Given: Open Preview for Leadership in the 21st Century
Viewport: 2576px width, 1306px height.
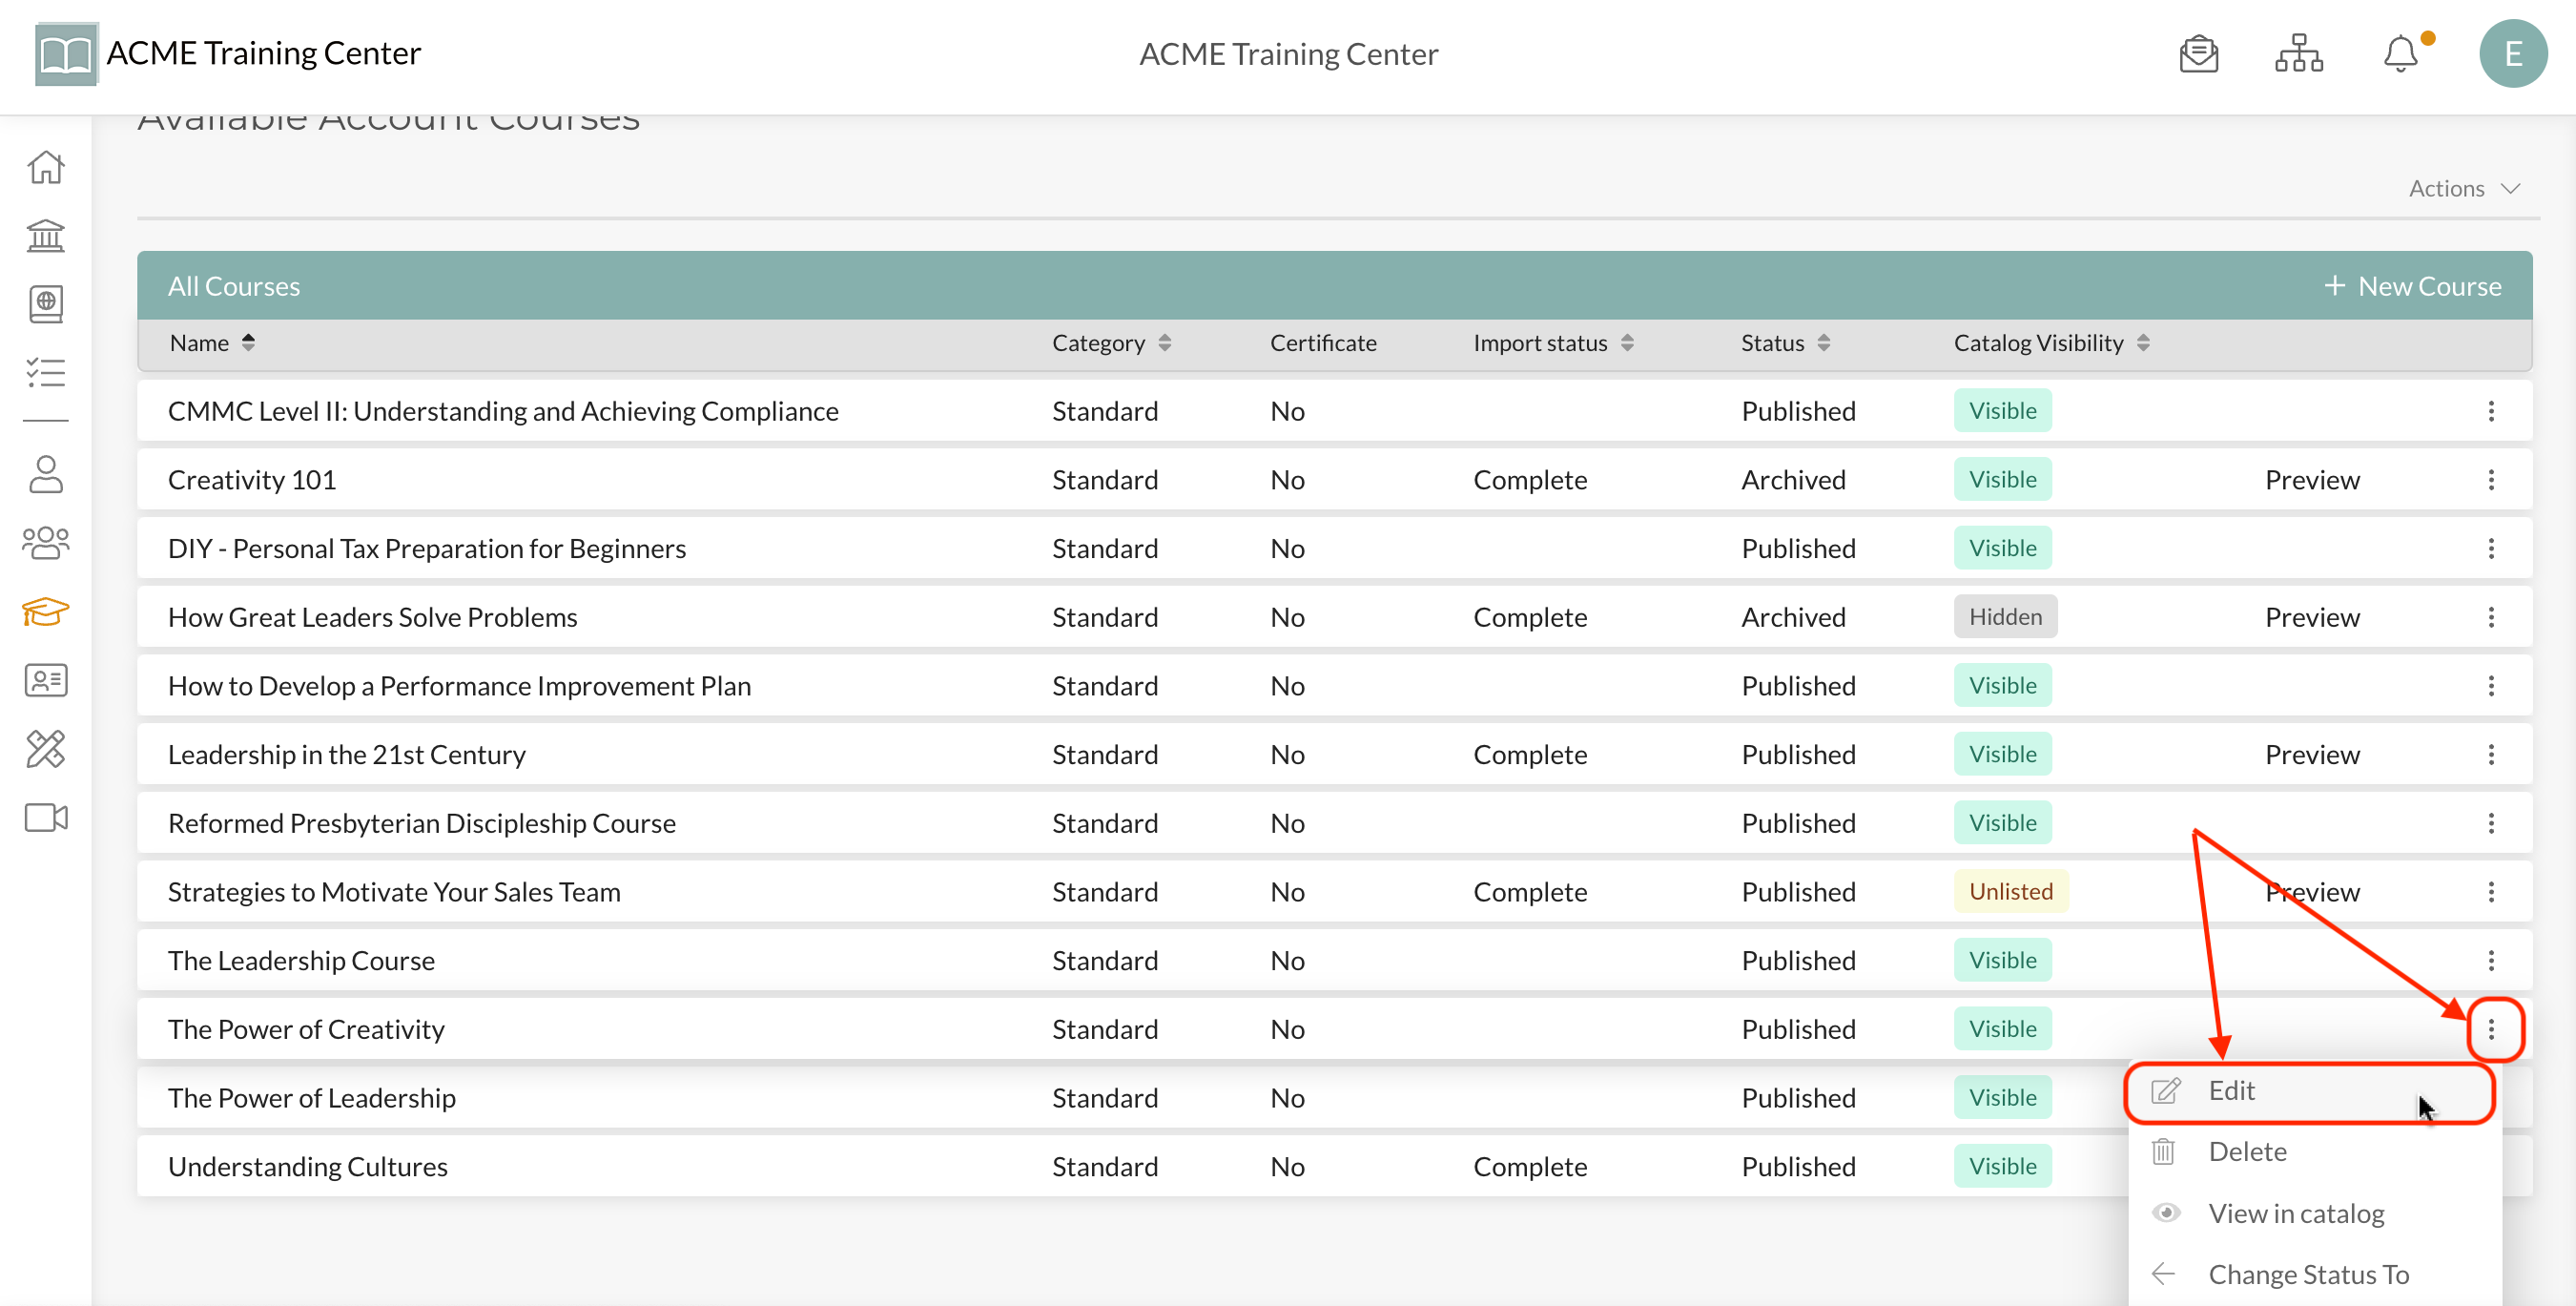Looking at the screenshot, I should click(2311, 754).
